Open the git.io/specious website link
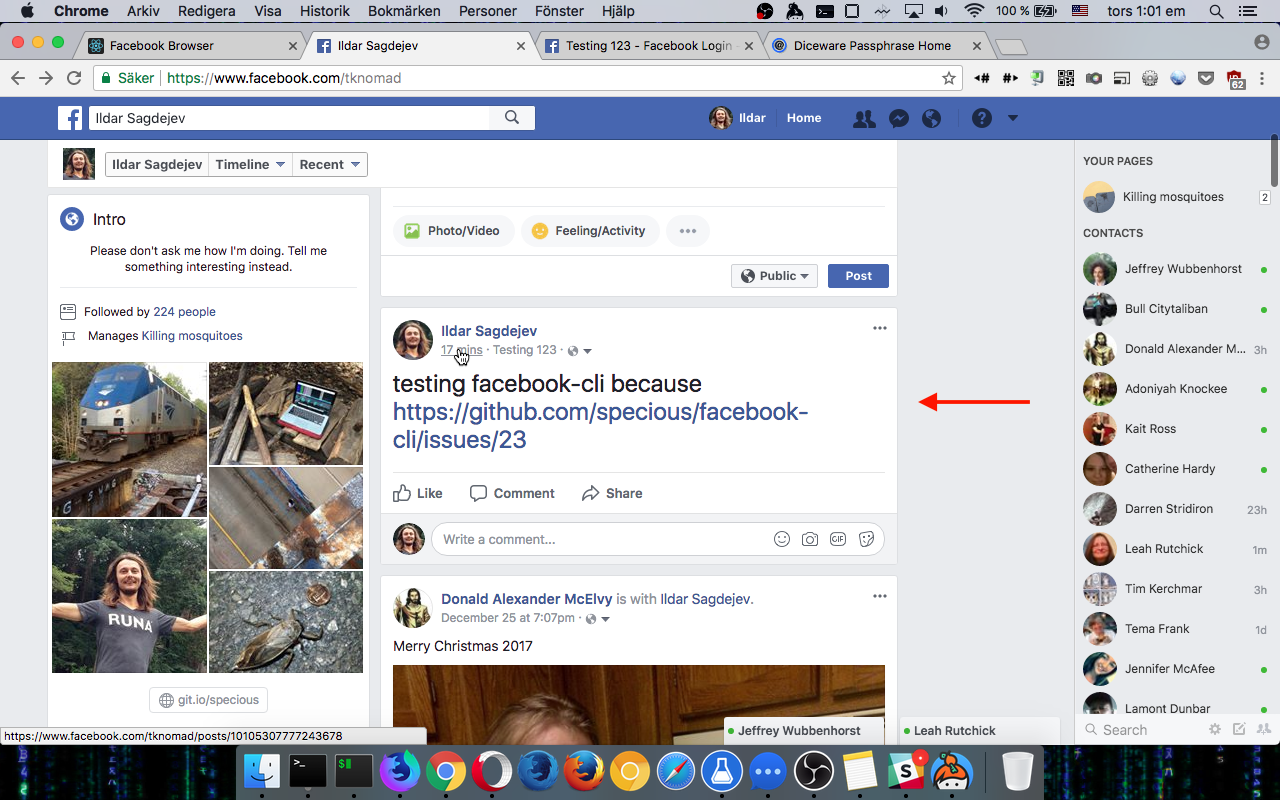Viewport: 1280px width, 800px height. (209, 701)
